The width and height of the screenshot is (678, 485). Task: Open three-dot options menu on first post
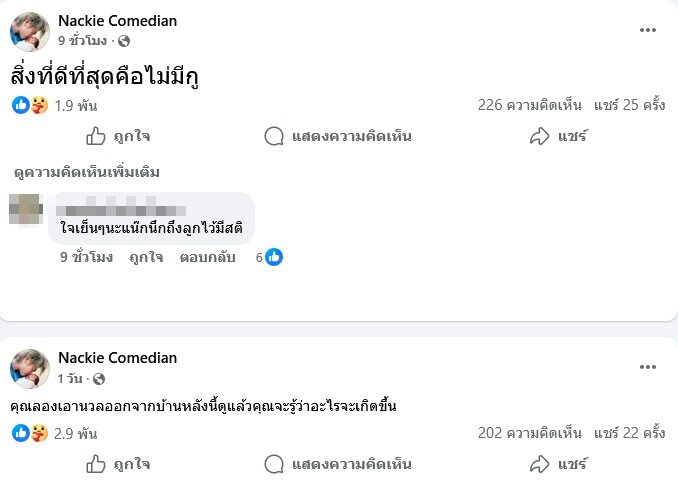[x=648, y=30]
